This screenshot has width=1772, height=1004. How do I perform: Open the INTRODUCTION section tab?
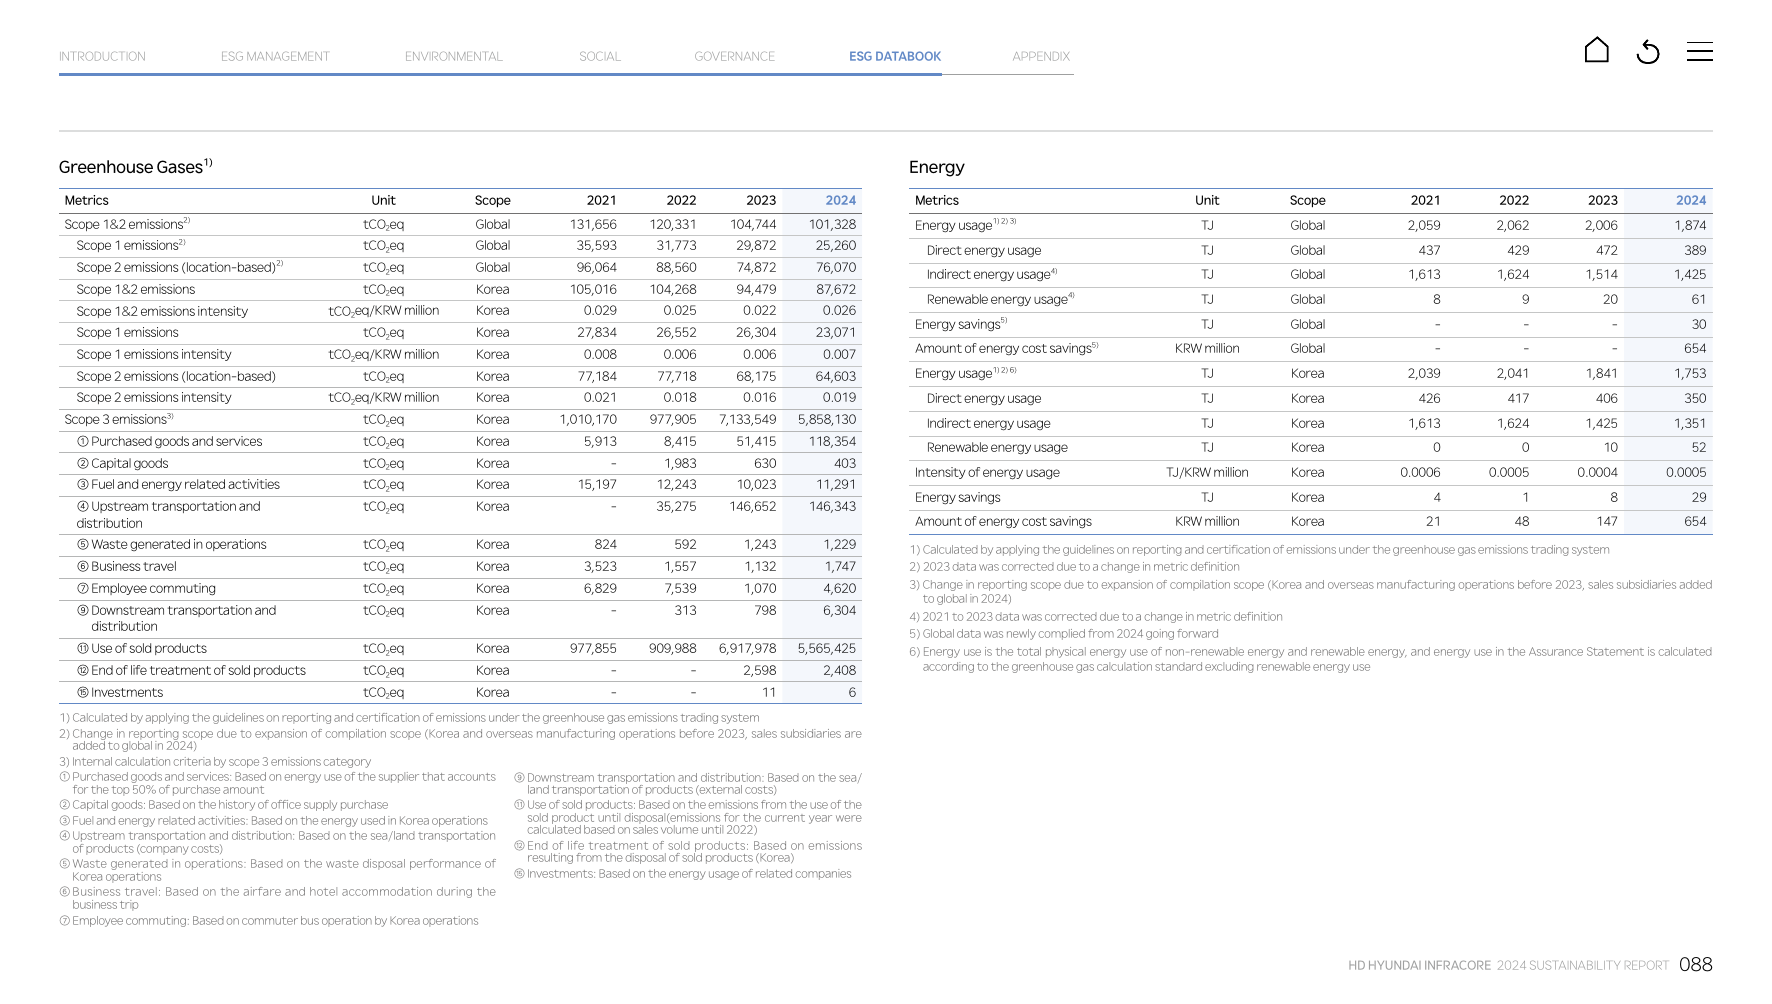pyautogui.click(x=102, y=57)
